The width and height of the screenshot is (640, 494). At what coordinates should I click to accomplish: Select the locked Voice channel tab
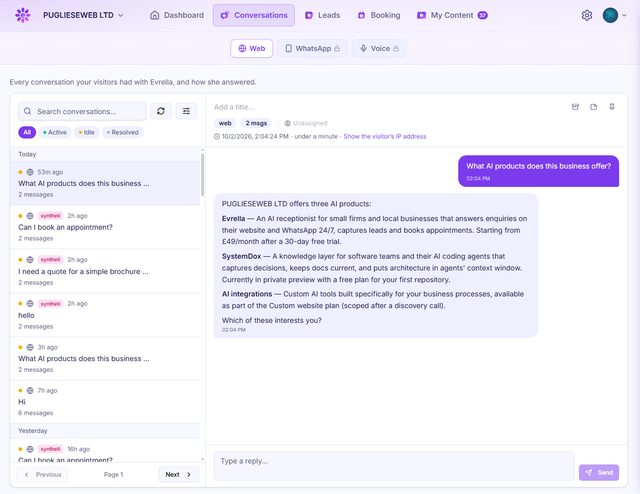pyautogui.click(x=379, y=48)
